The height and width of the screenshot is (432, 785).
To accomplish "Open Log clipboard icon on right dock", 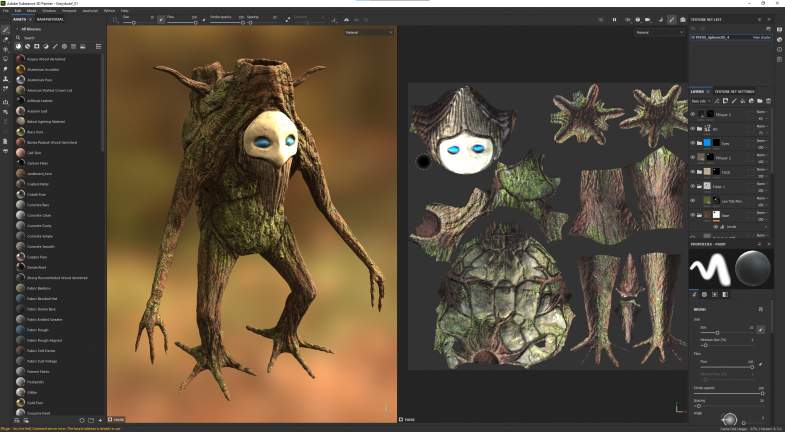I will [779, 60].
